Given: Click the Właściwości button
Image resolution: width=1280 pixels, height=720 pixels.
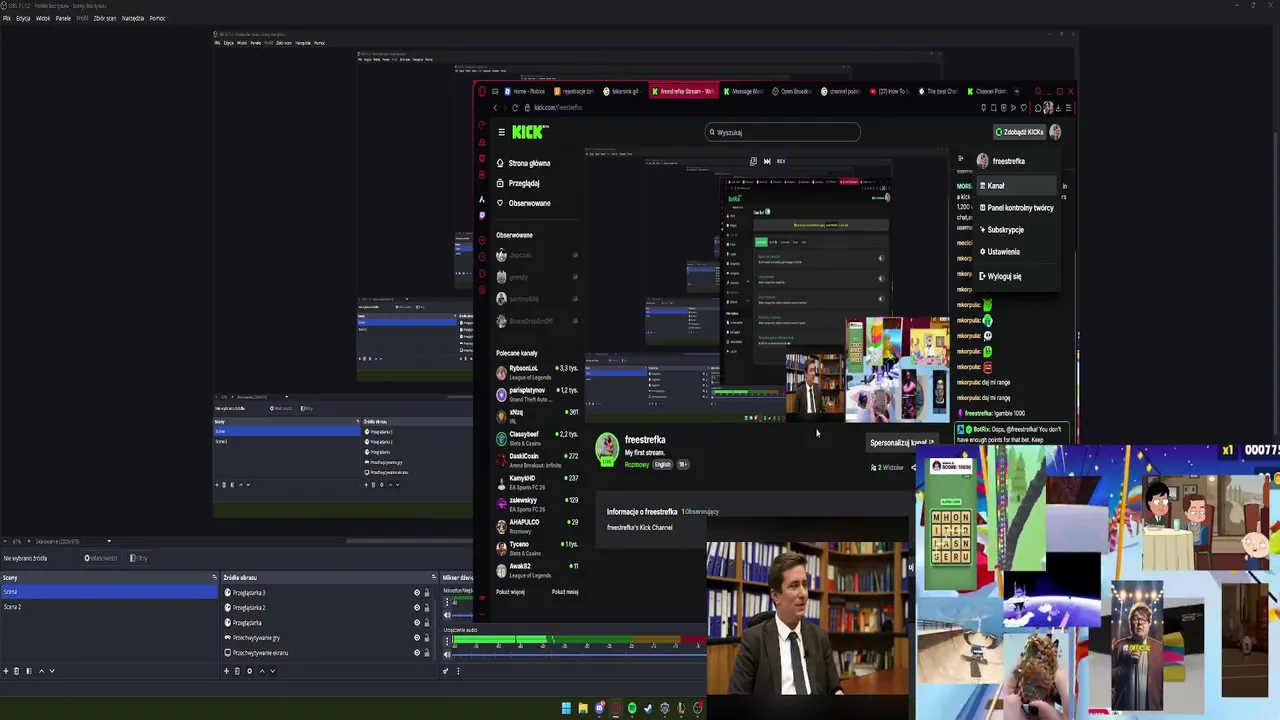Looking at the screenshot, I should pos(100,558).
